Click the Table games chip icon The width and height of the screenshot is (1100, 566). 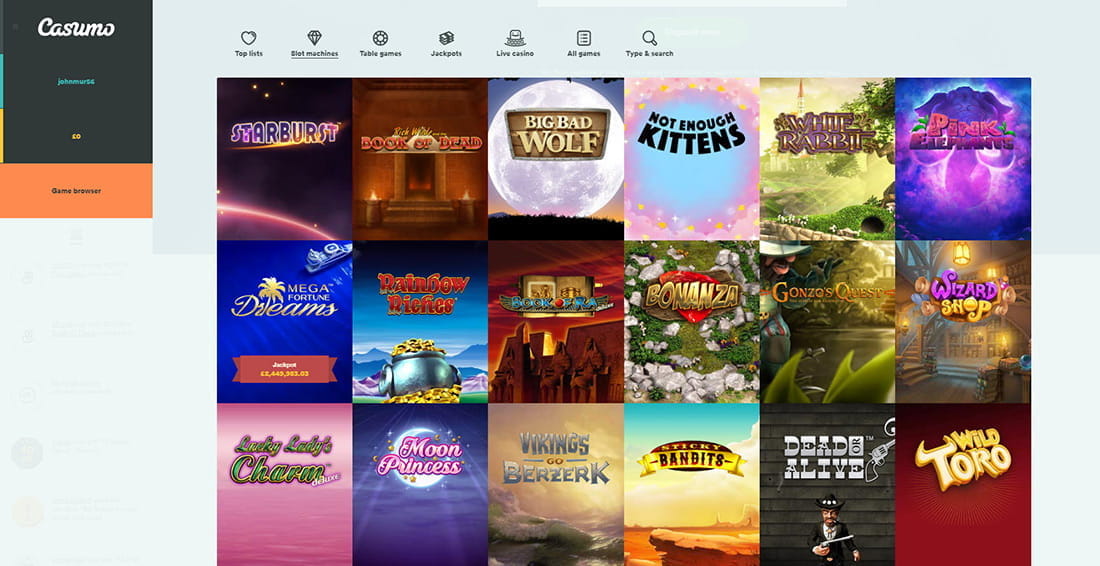click(380, 38)
